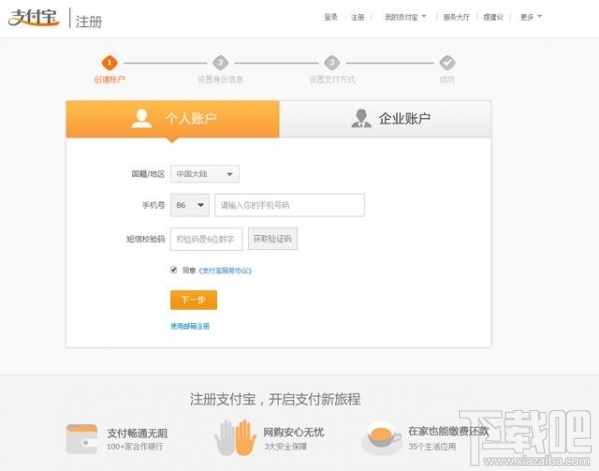Click the 注册支付宝，开启支付新旅程 headline

click(x=275, y=399)
